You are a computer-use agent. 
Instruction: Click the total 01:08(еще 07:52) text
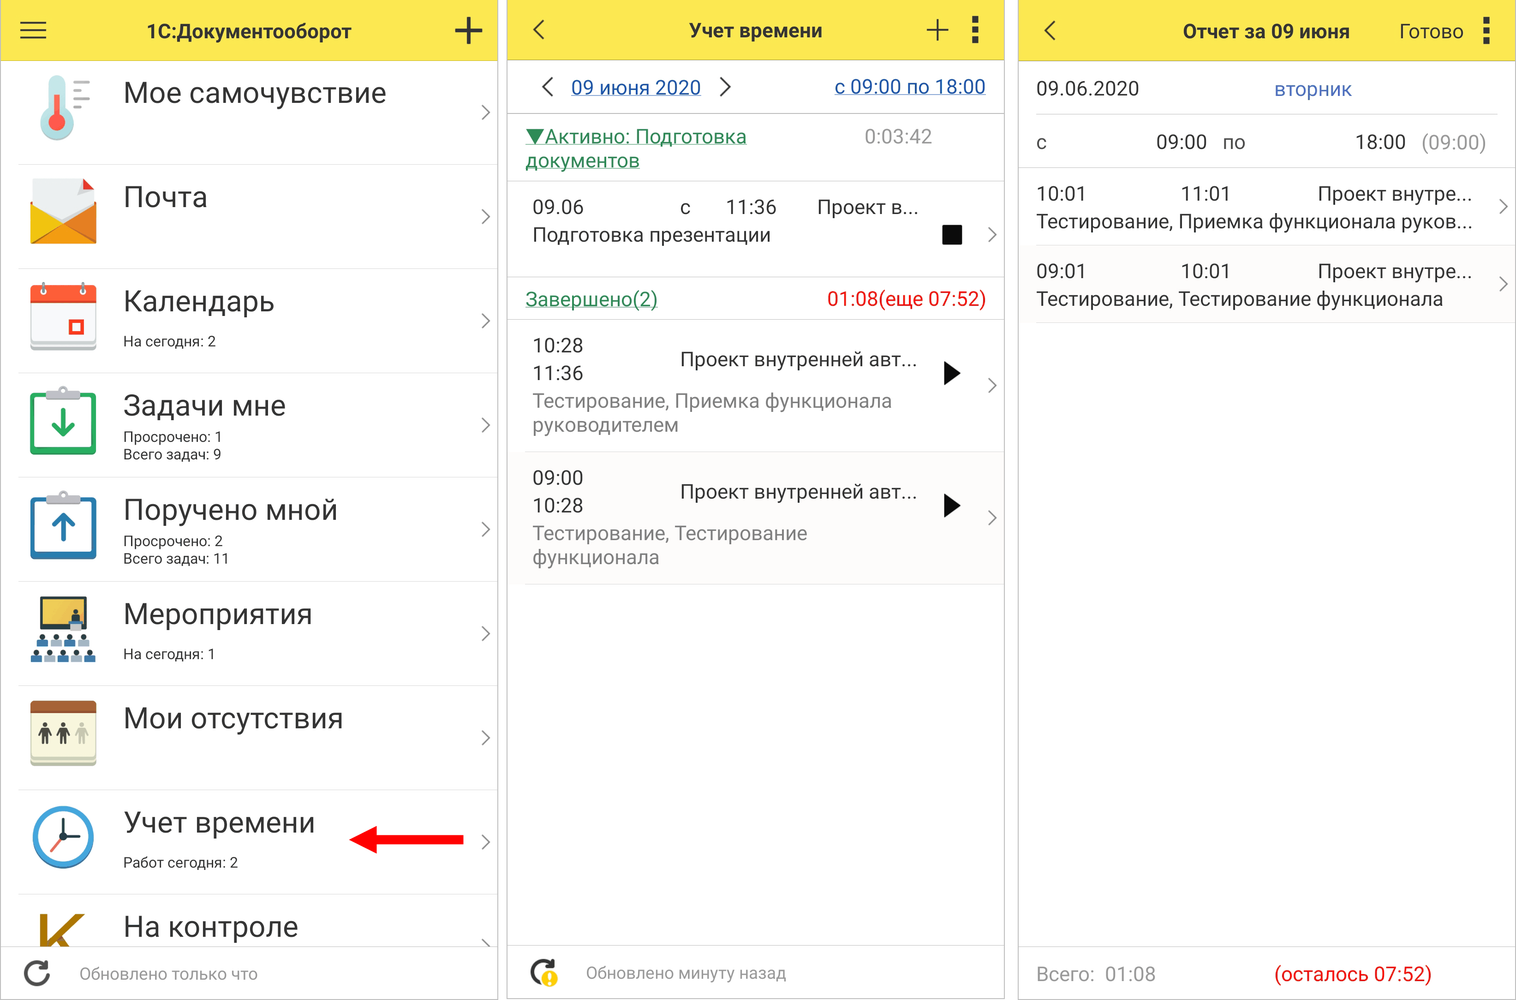coord(906,299)
